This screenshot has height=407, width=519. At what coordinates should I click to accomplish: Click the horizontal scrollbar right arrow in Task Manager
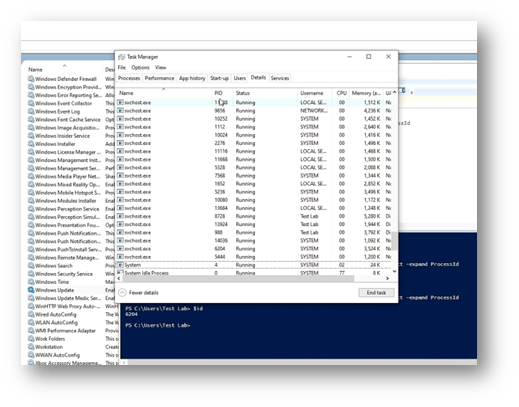[x=387, y=278]
